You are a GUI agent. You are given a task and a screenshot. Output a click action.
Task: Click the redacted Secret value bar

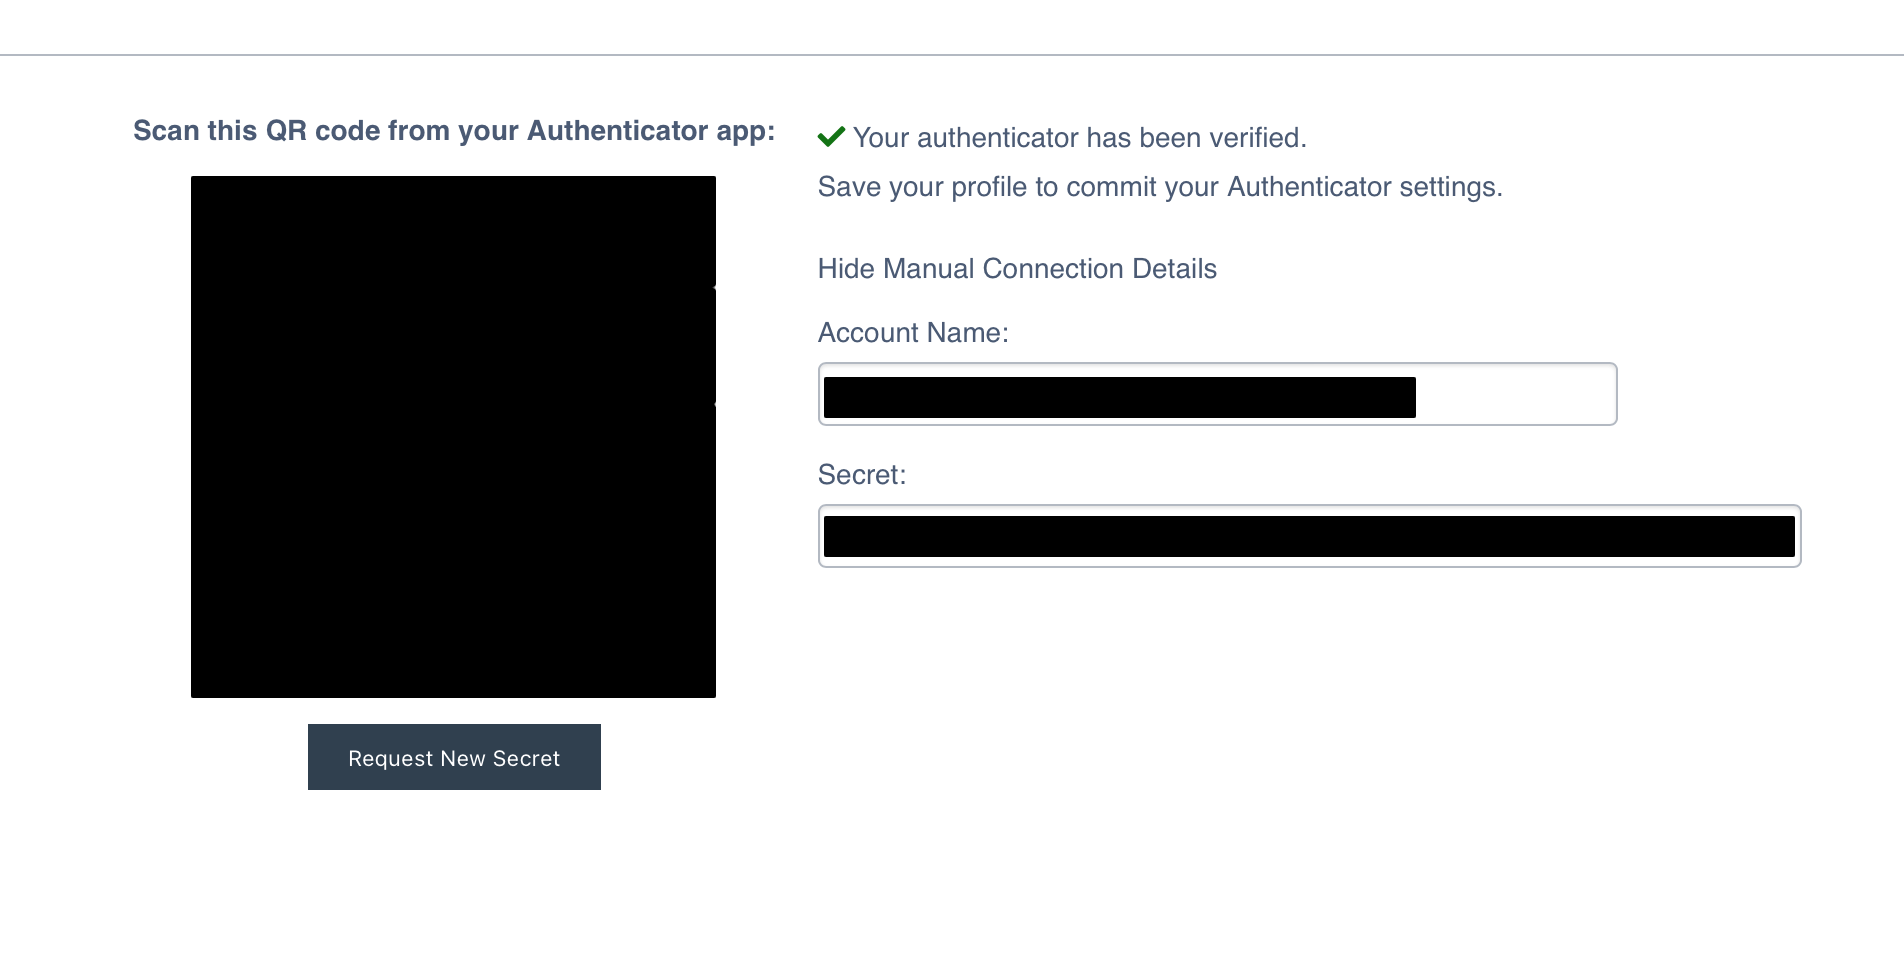click(1309, 536)
